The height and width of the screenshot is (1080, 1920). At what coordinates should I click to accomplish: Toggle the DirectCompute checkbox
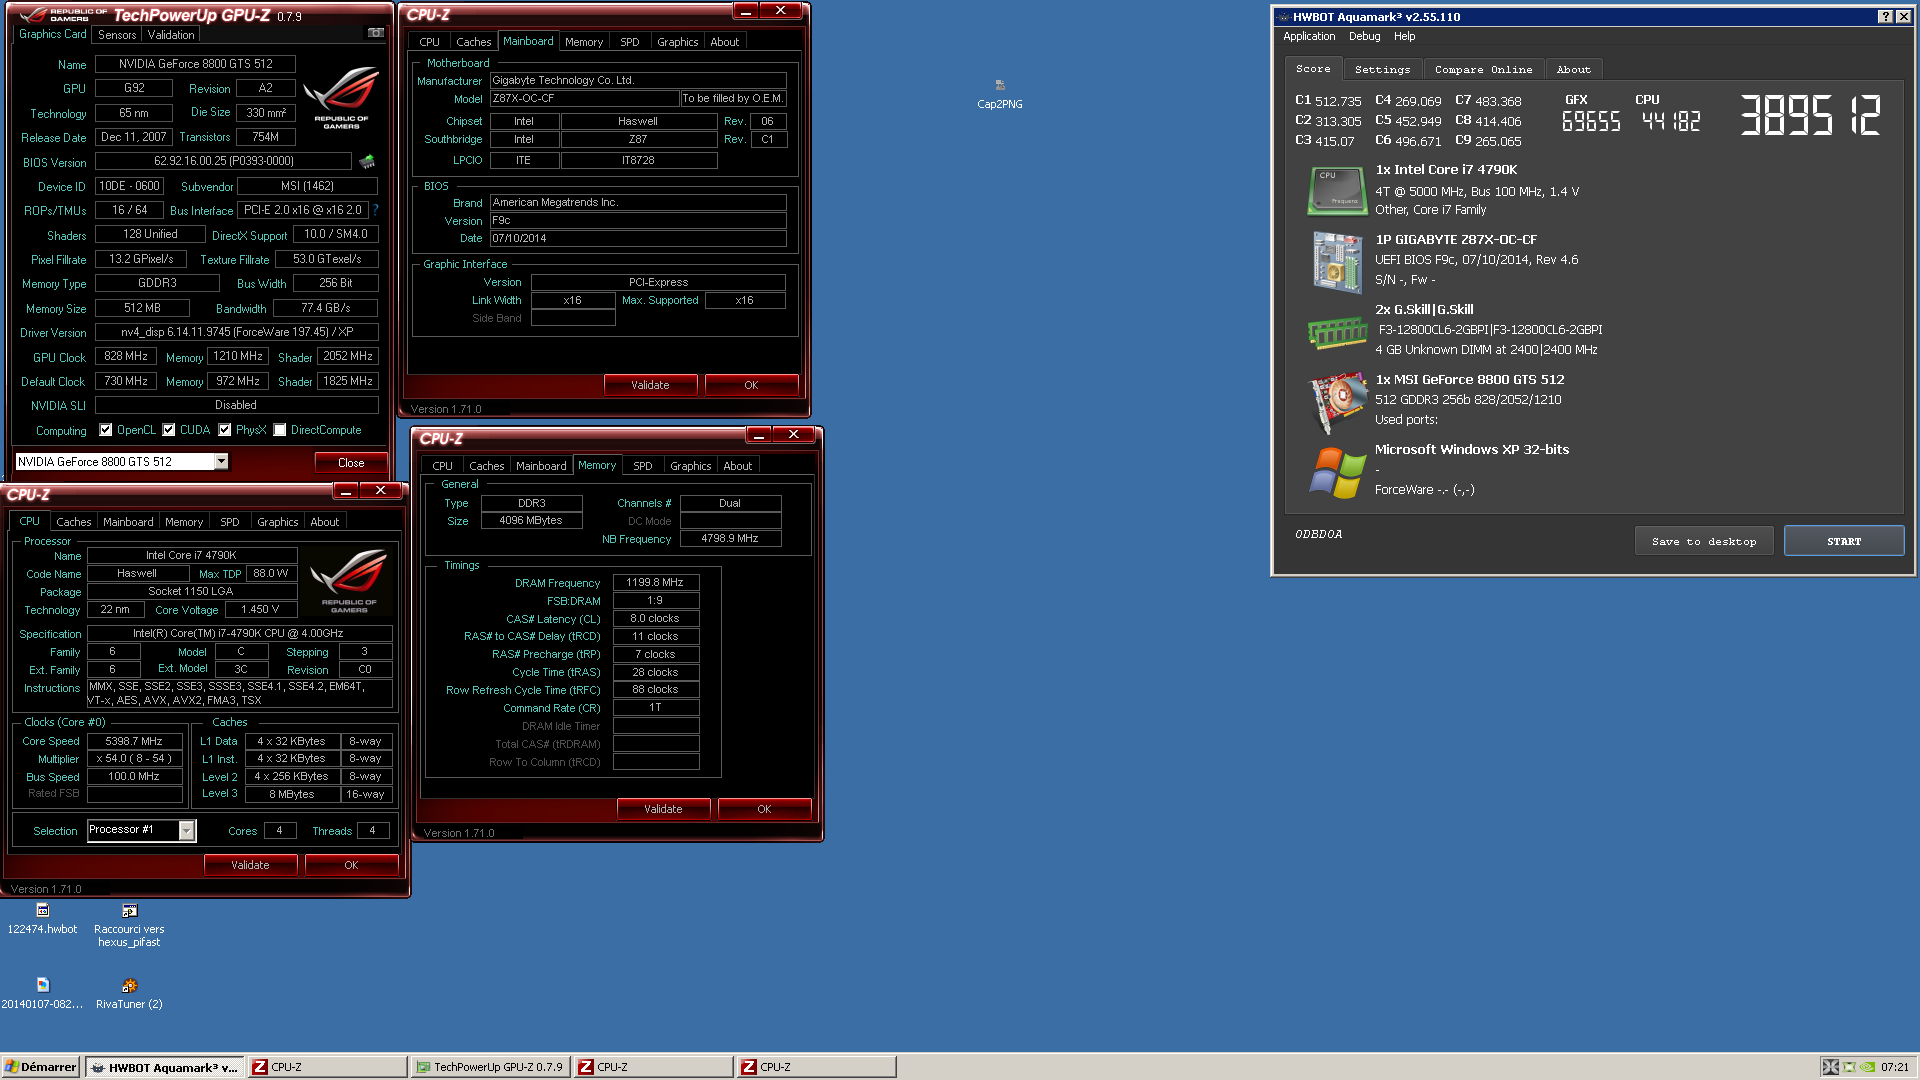coord(280,430)
